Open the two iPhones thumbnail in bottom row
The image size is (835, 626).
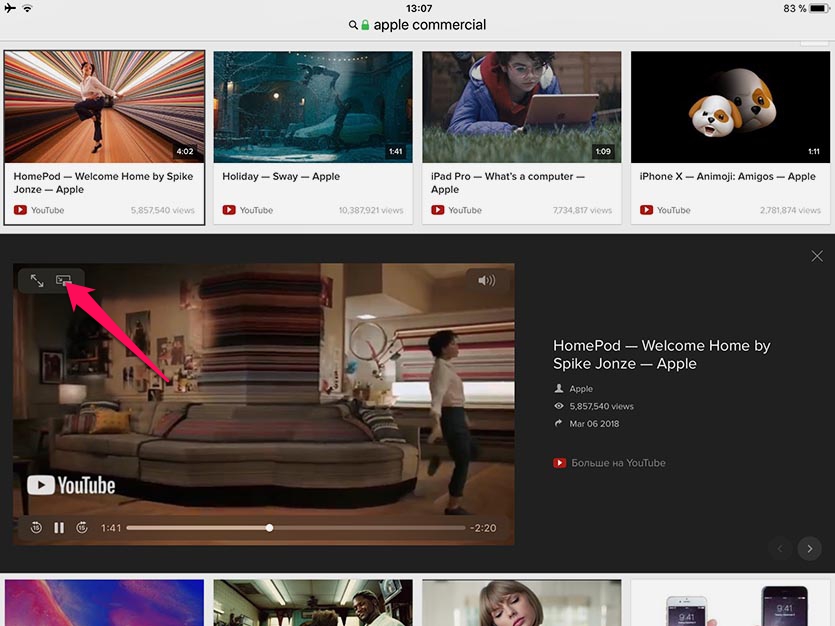click(730, 603)
